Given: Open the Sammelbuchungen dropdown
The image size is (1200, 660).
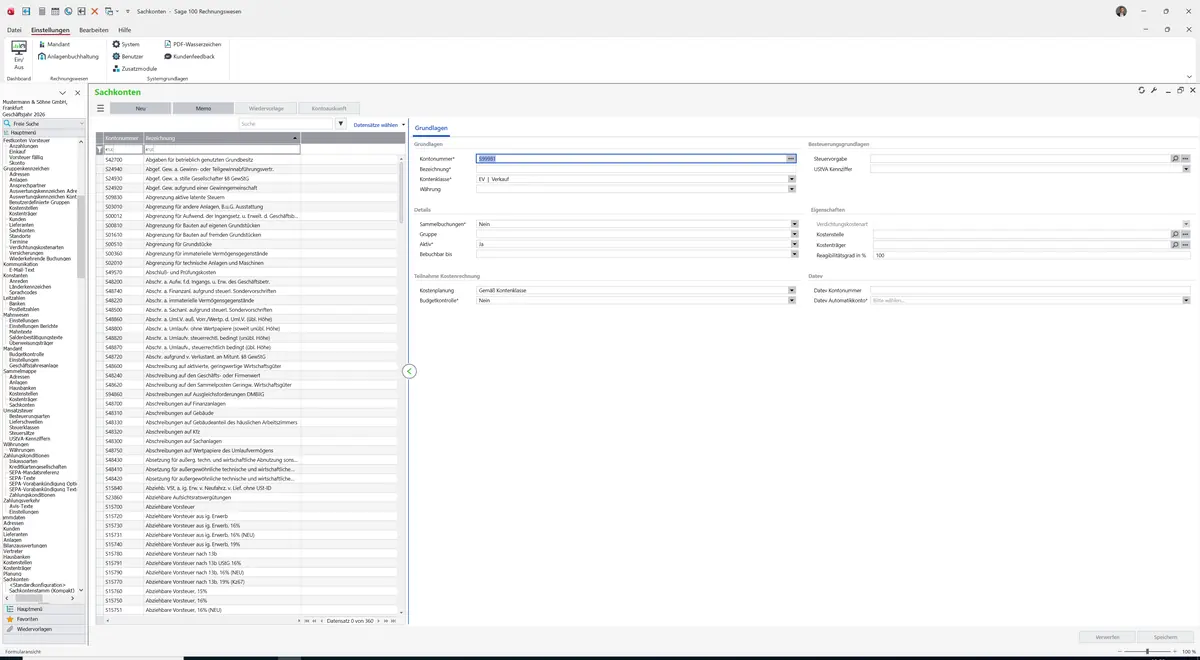Looking at the screenshot, I should coord(794,224).
